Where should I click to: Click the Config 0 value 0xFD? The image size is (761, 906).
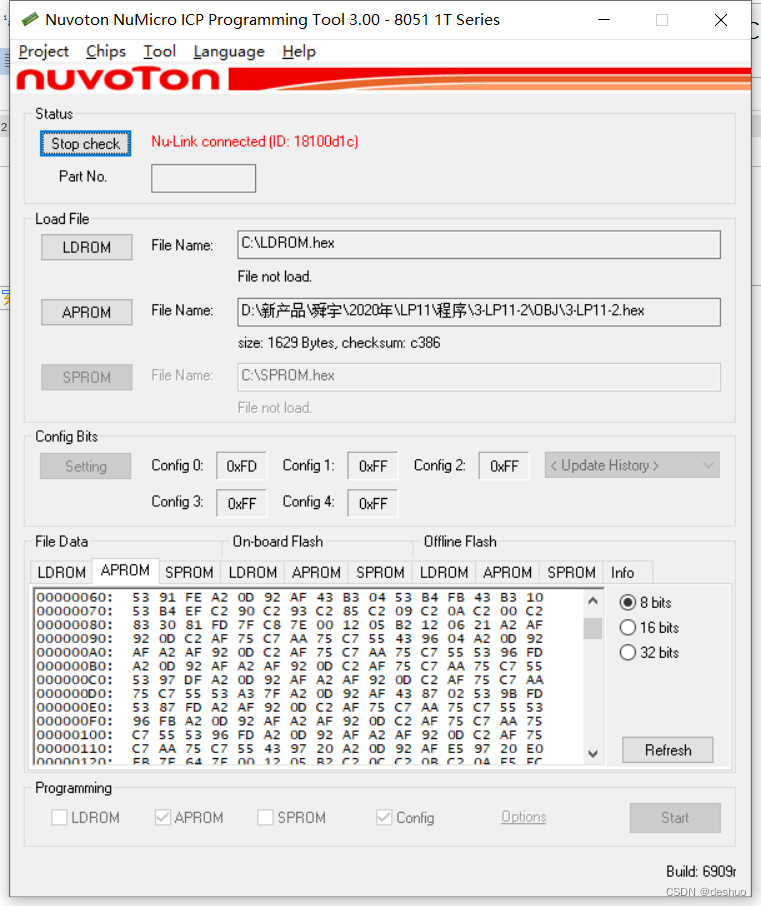coord(242,466)
